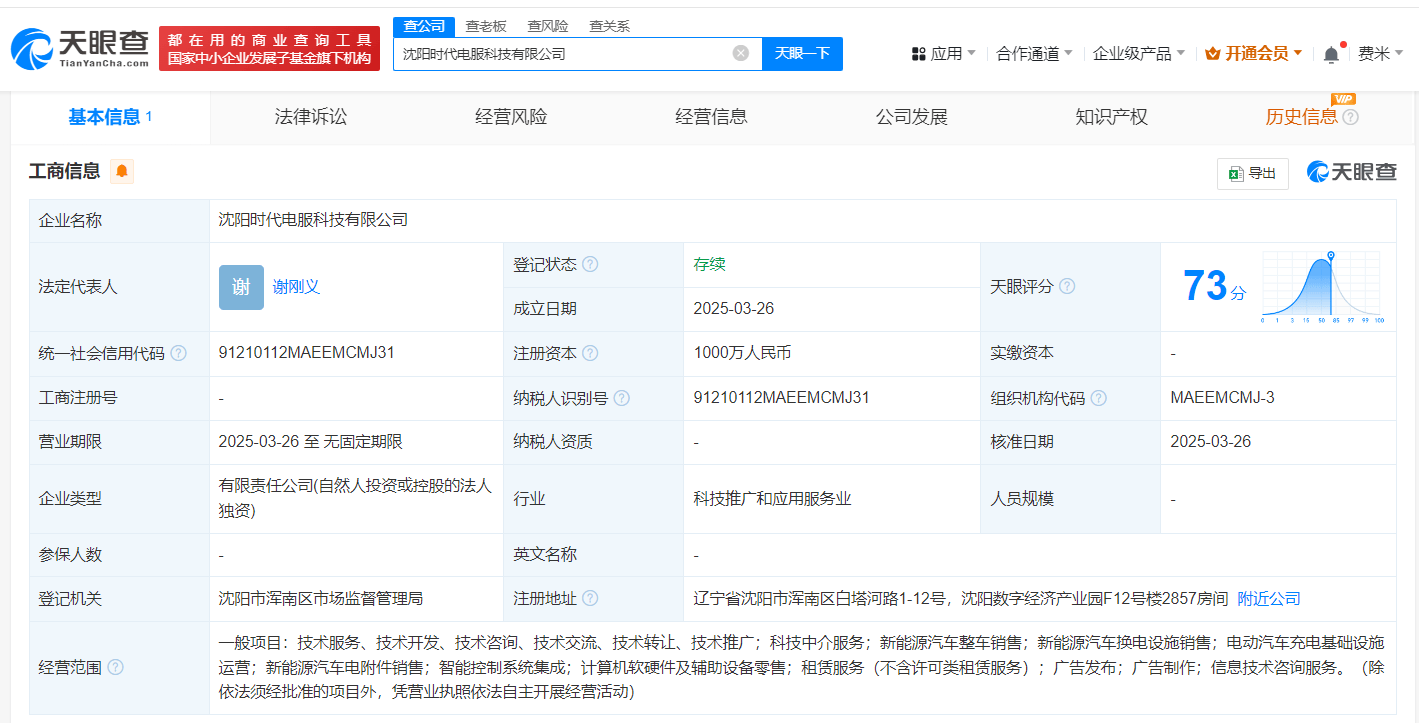Click help icon next to 经营范围

(115, 667)
